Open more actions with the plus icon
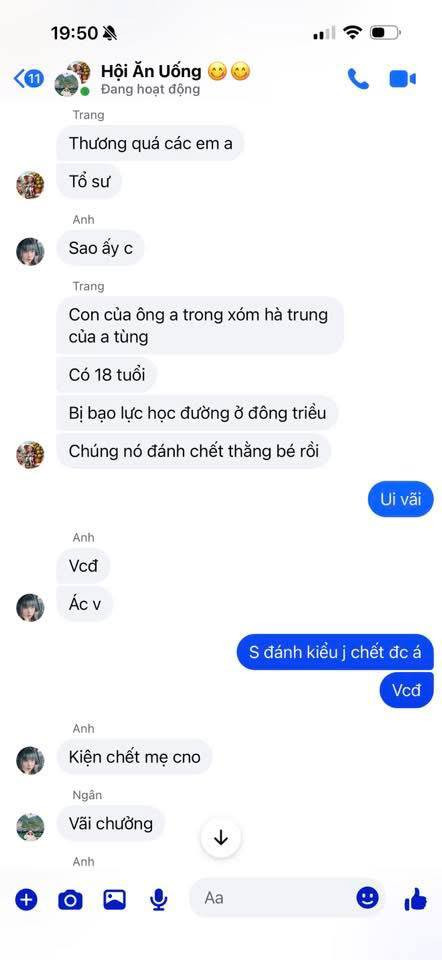Viewport: 442px width, 960px height. click(x=26, y=899)
